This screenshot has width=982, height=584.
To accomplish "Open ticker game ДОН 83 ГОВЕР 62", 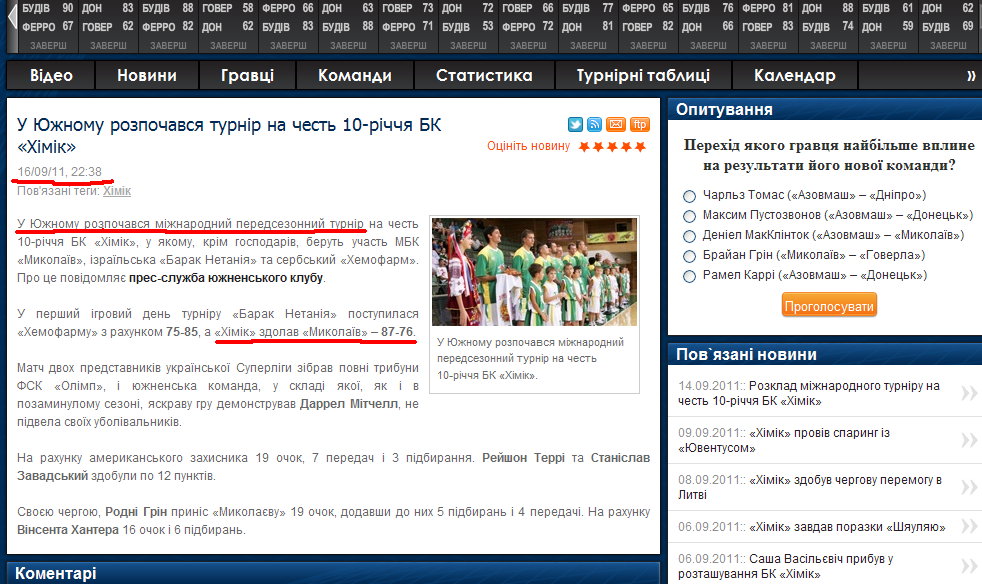I will (x=107, y=26).
